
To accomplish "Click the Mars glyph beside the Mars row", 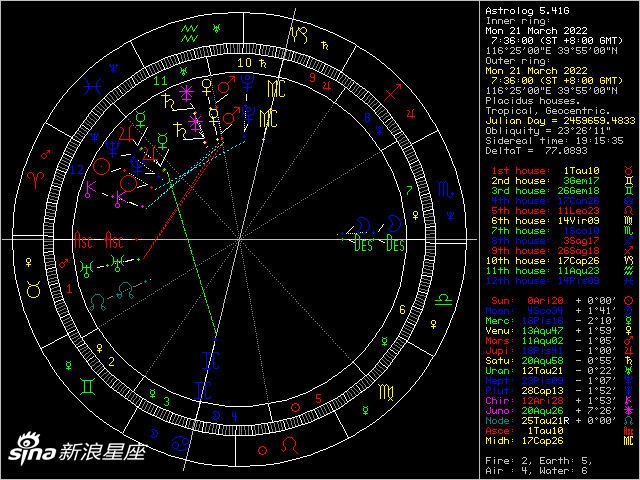I will (629, 341).
